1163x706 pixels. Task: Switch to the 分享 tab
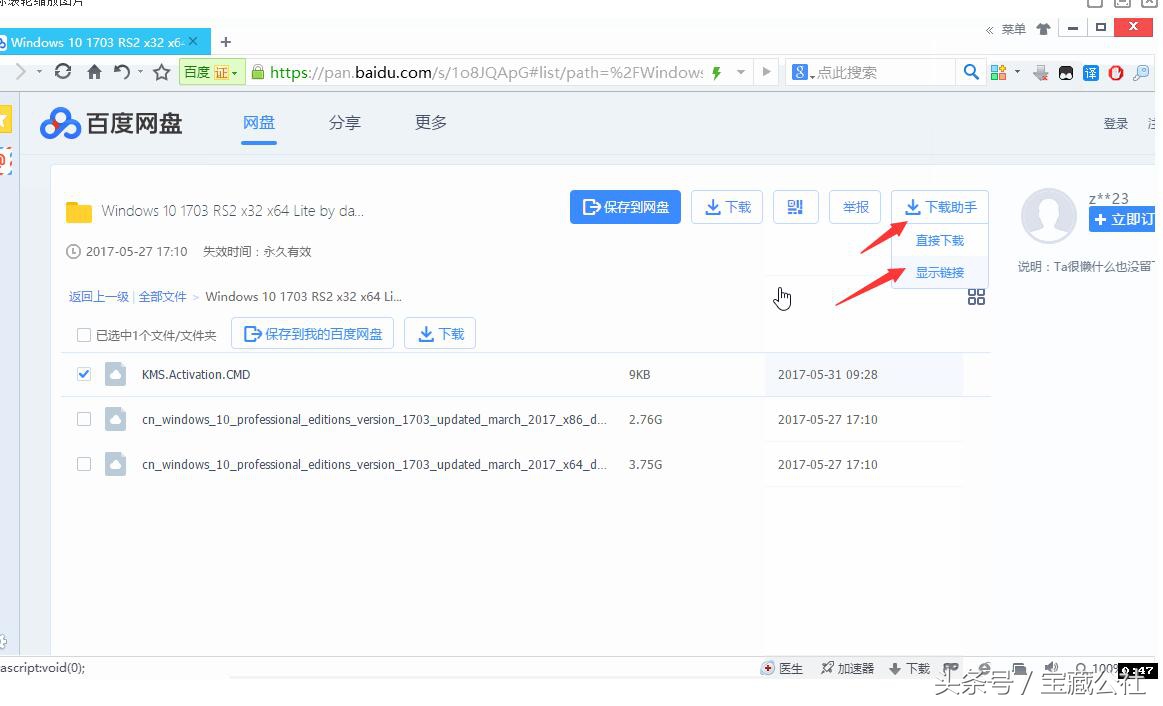point(344,123)
